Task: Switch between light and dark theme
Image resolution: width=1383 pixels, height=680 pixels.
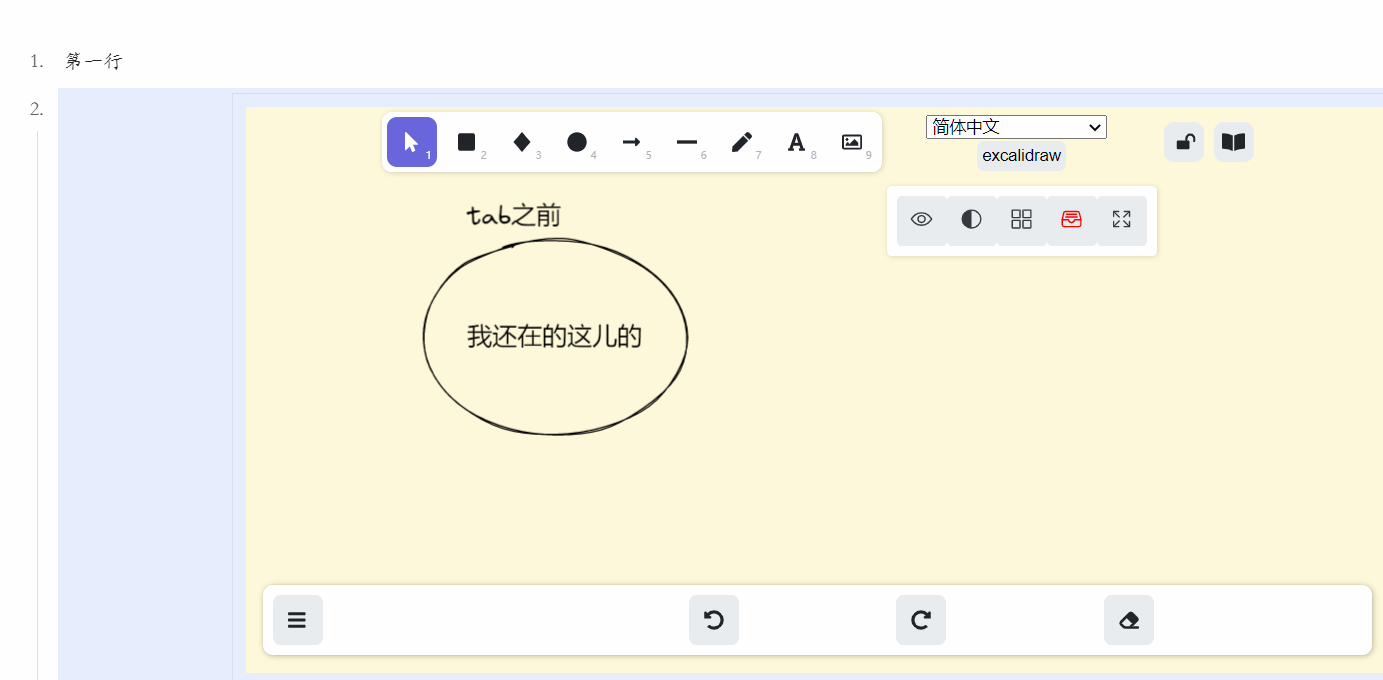Action: click(x=971, y=219)
